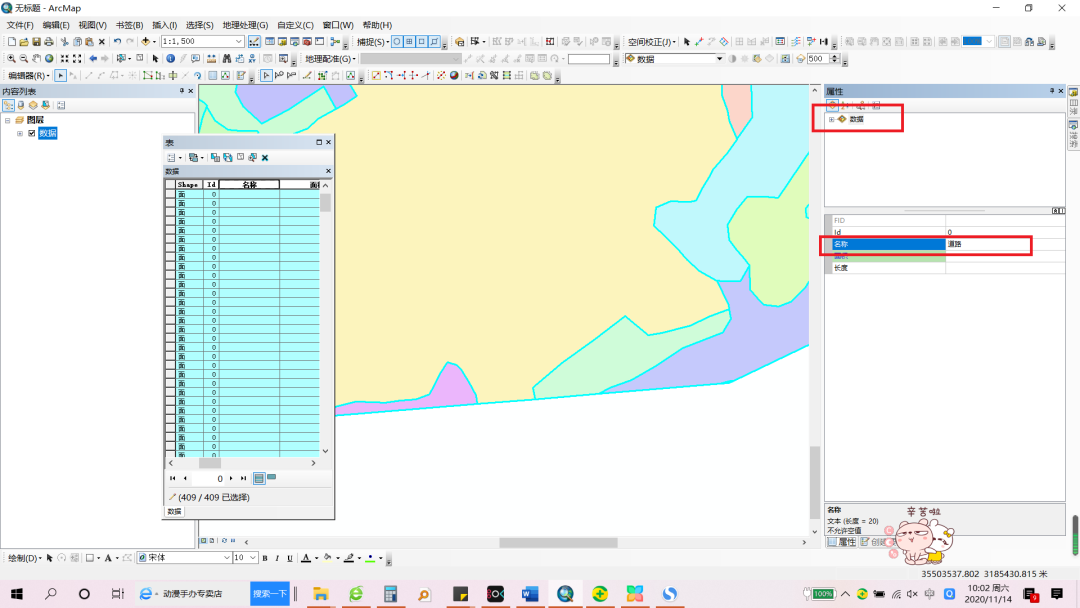This screenshot has width=1080, height=608.
Task: Show all records view in table
Action: pos(259,478)
